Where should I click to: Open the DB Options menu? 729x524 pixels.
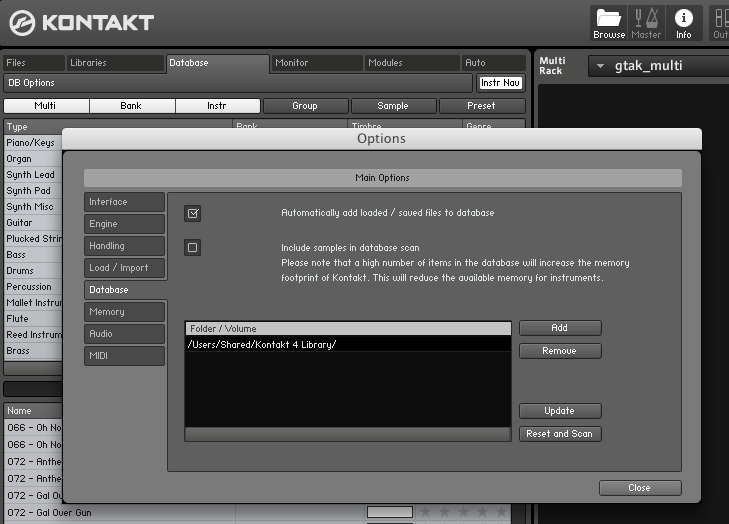click(x=31, y=83)
